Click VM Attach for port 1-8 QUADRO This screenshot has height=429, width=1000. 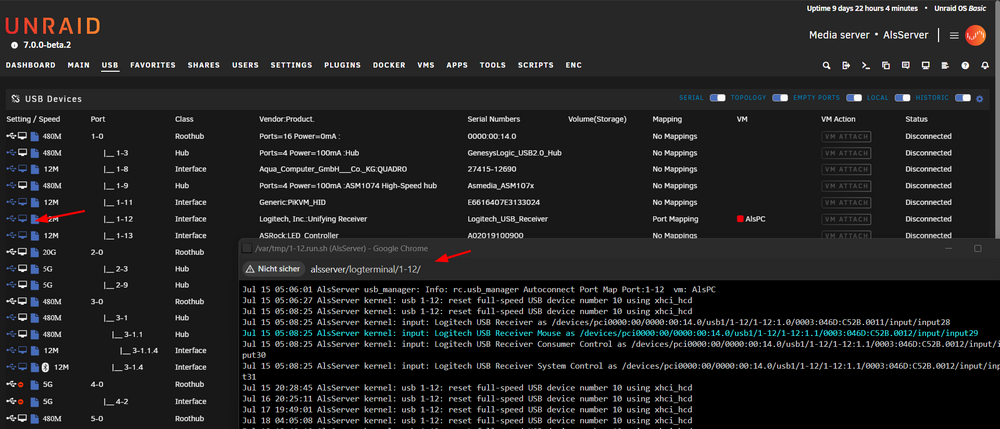click(x=846, y=170)
